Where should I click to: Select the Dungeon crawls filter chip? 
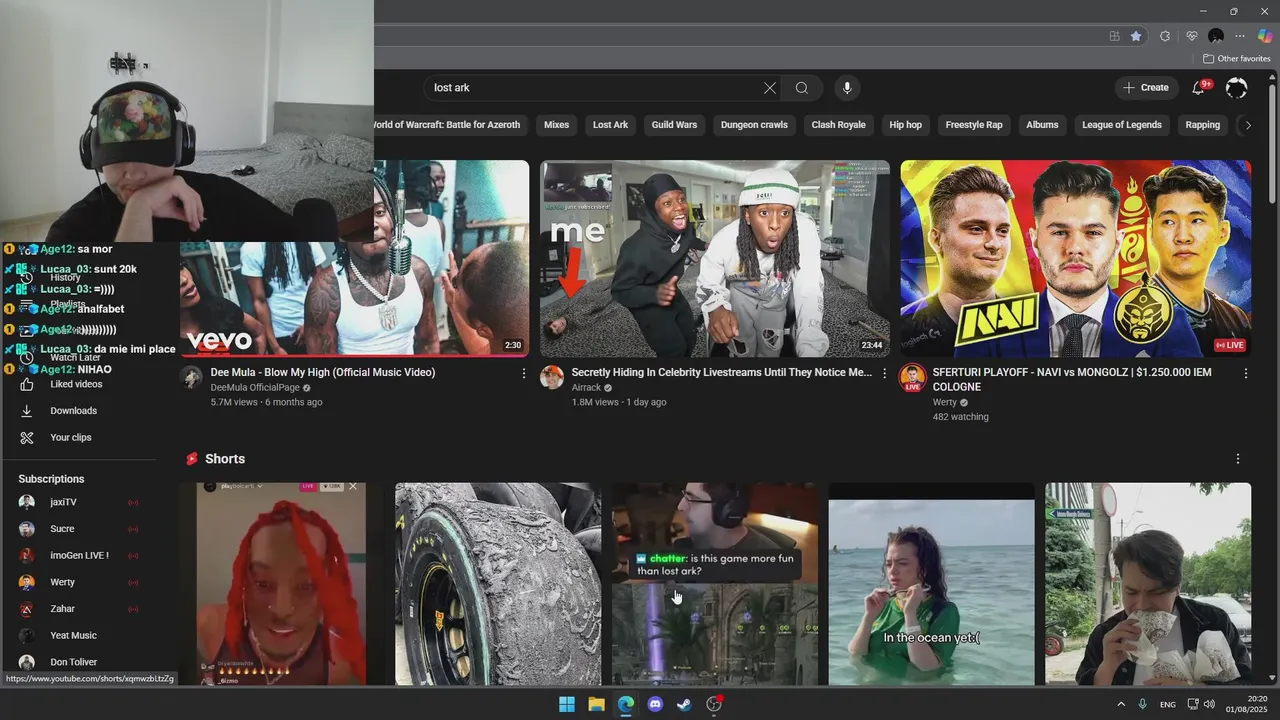coord(754,125)
